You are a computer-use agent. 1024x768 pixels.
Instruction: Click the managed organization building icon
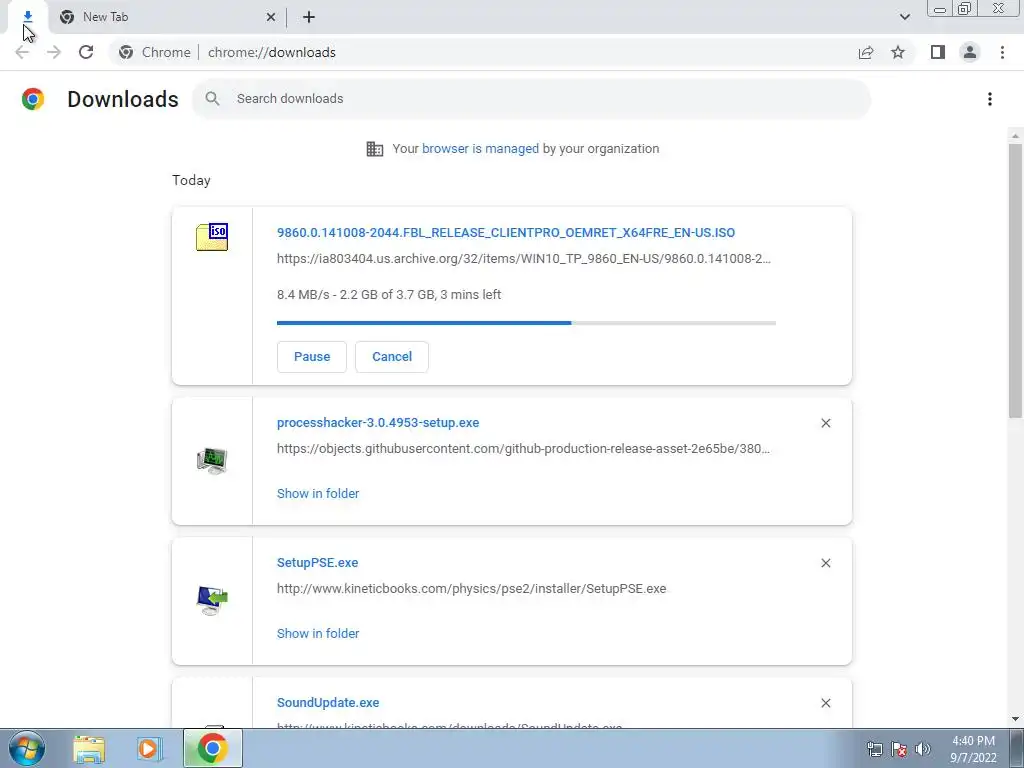click(375, 149)
